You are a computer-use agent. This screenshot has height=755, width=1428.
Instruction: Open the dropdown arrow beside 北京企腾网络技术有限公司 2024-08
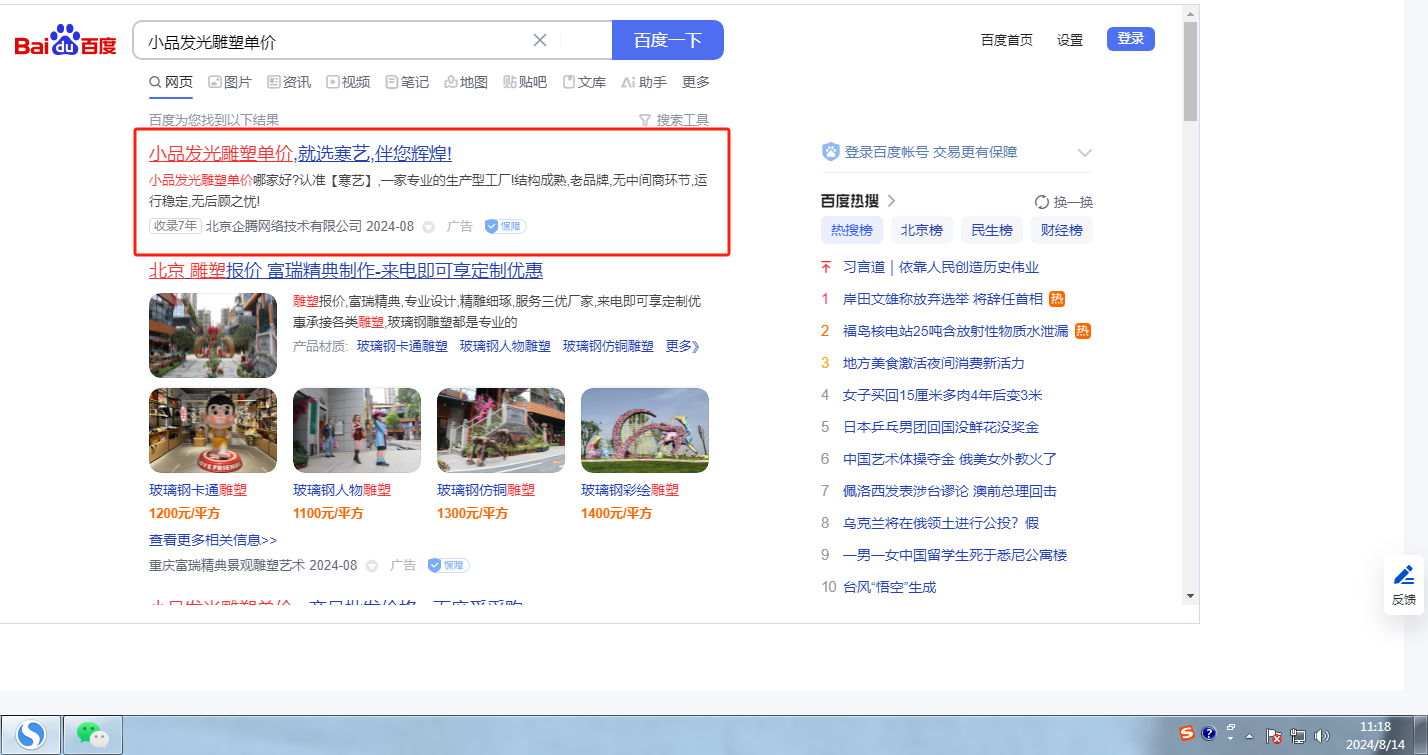point(429,227)
